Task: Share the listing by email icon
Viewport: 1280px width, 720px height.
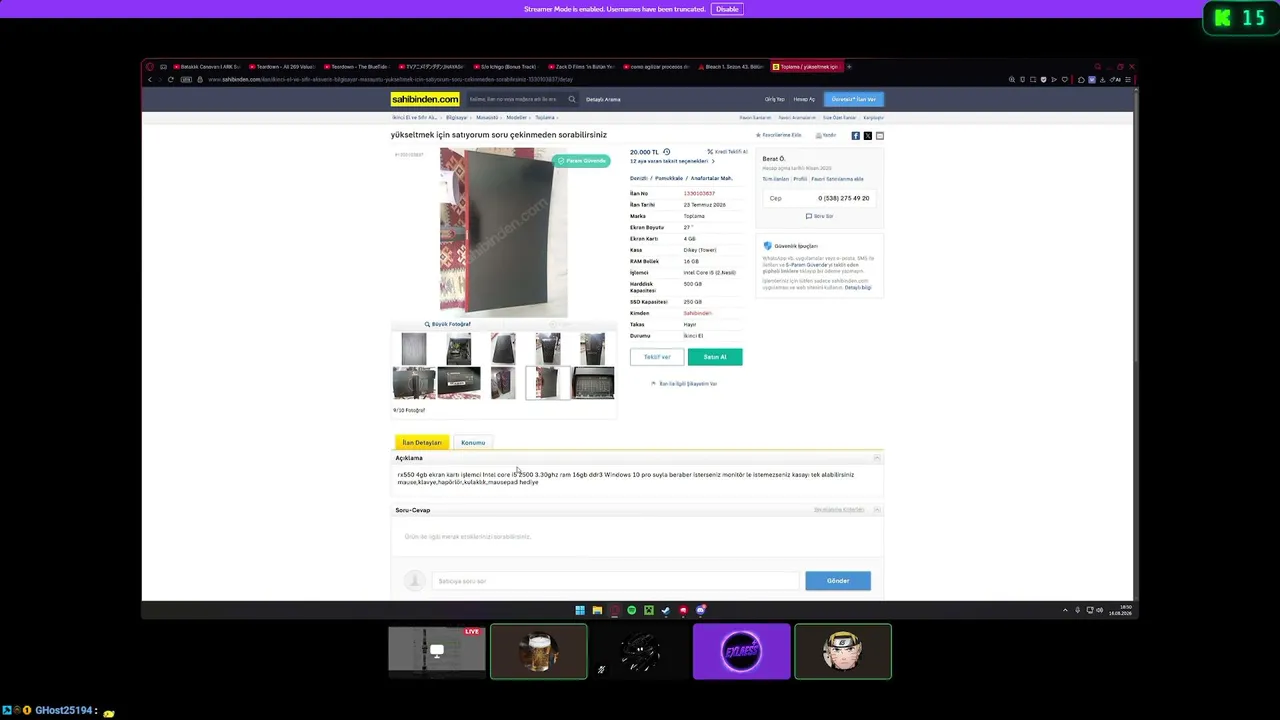Action: click(x=879, y=135)
